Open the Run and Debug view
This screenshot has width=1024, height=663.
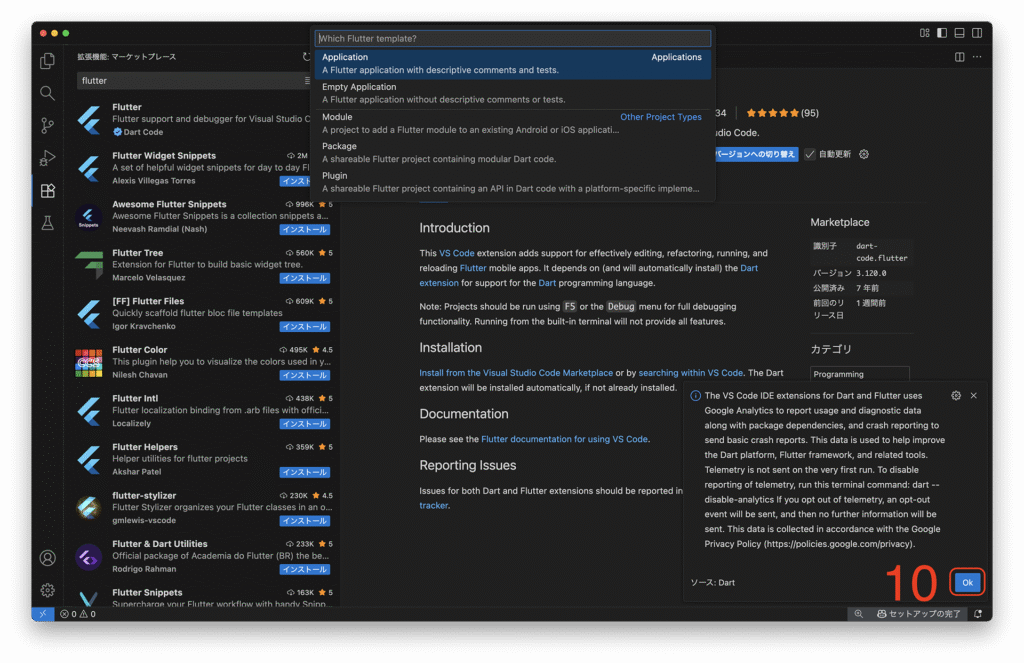tap(47, 158)
